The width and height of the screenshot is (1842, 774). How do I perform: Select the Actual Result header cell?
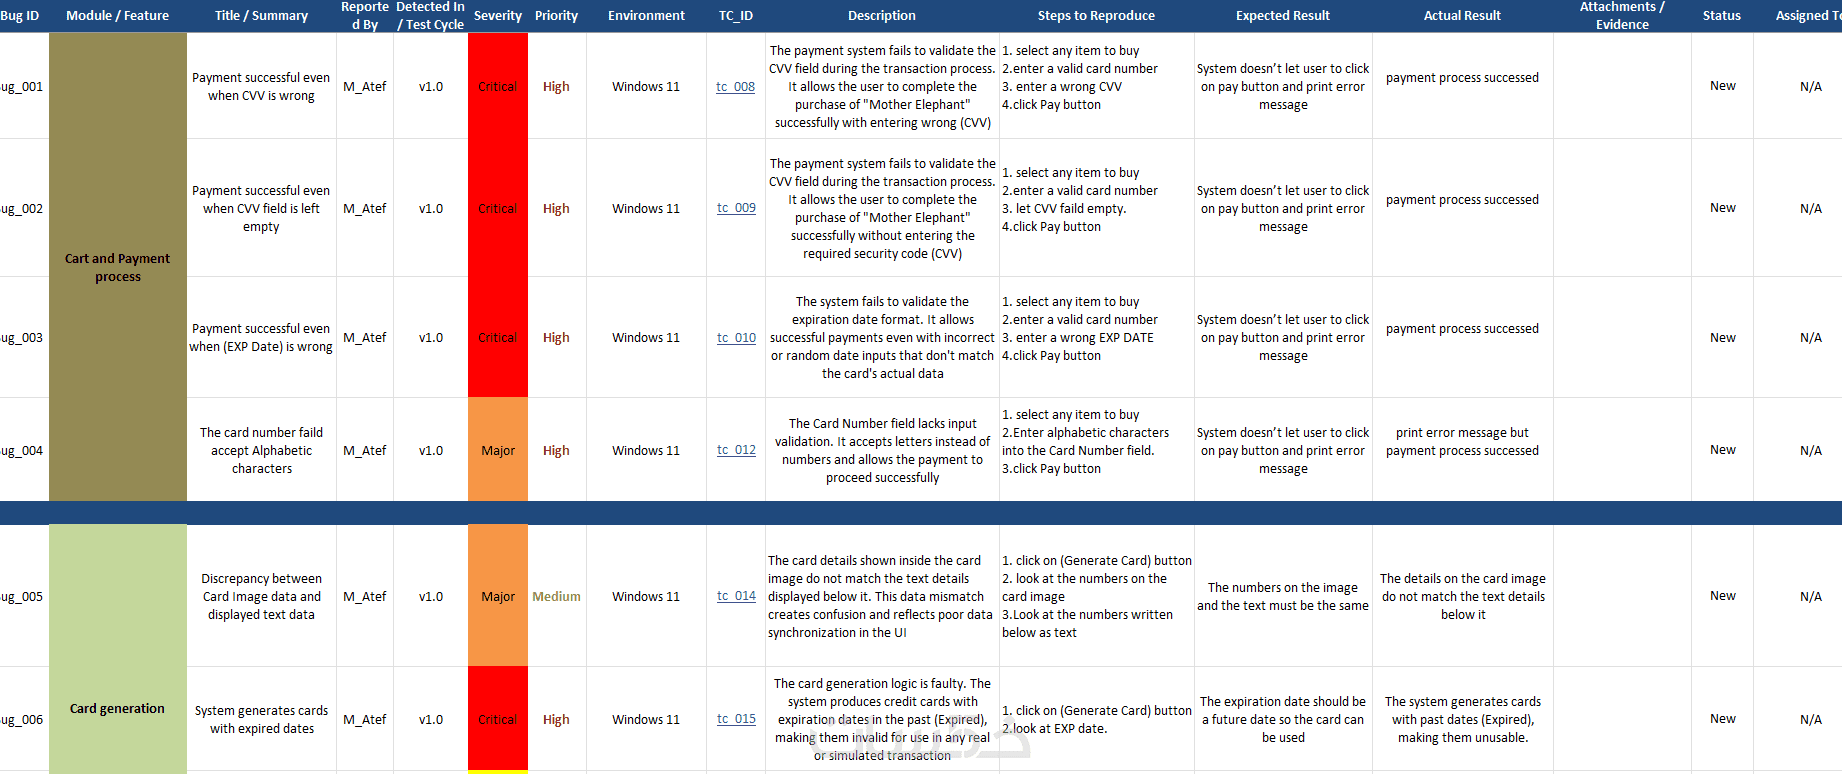click(x=1462, y=16)
